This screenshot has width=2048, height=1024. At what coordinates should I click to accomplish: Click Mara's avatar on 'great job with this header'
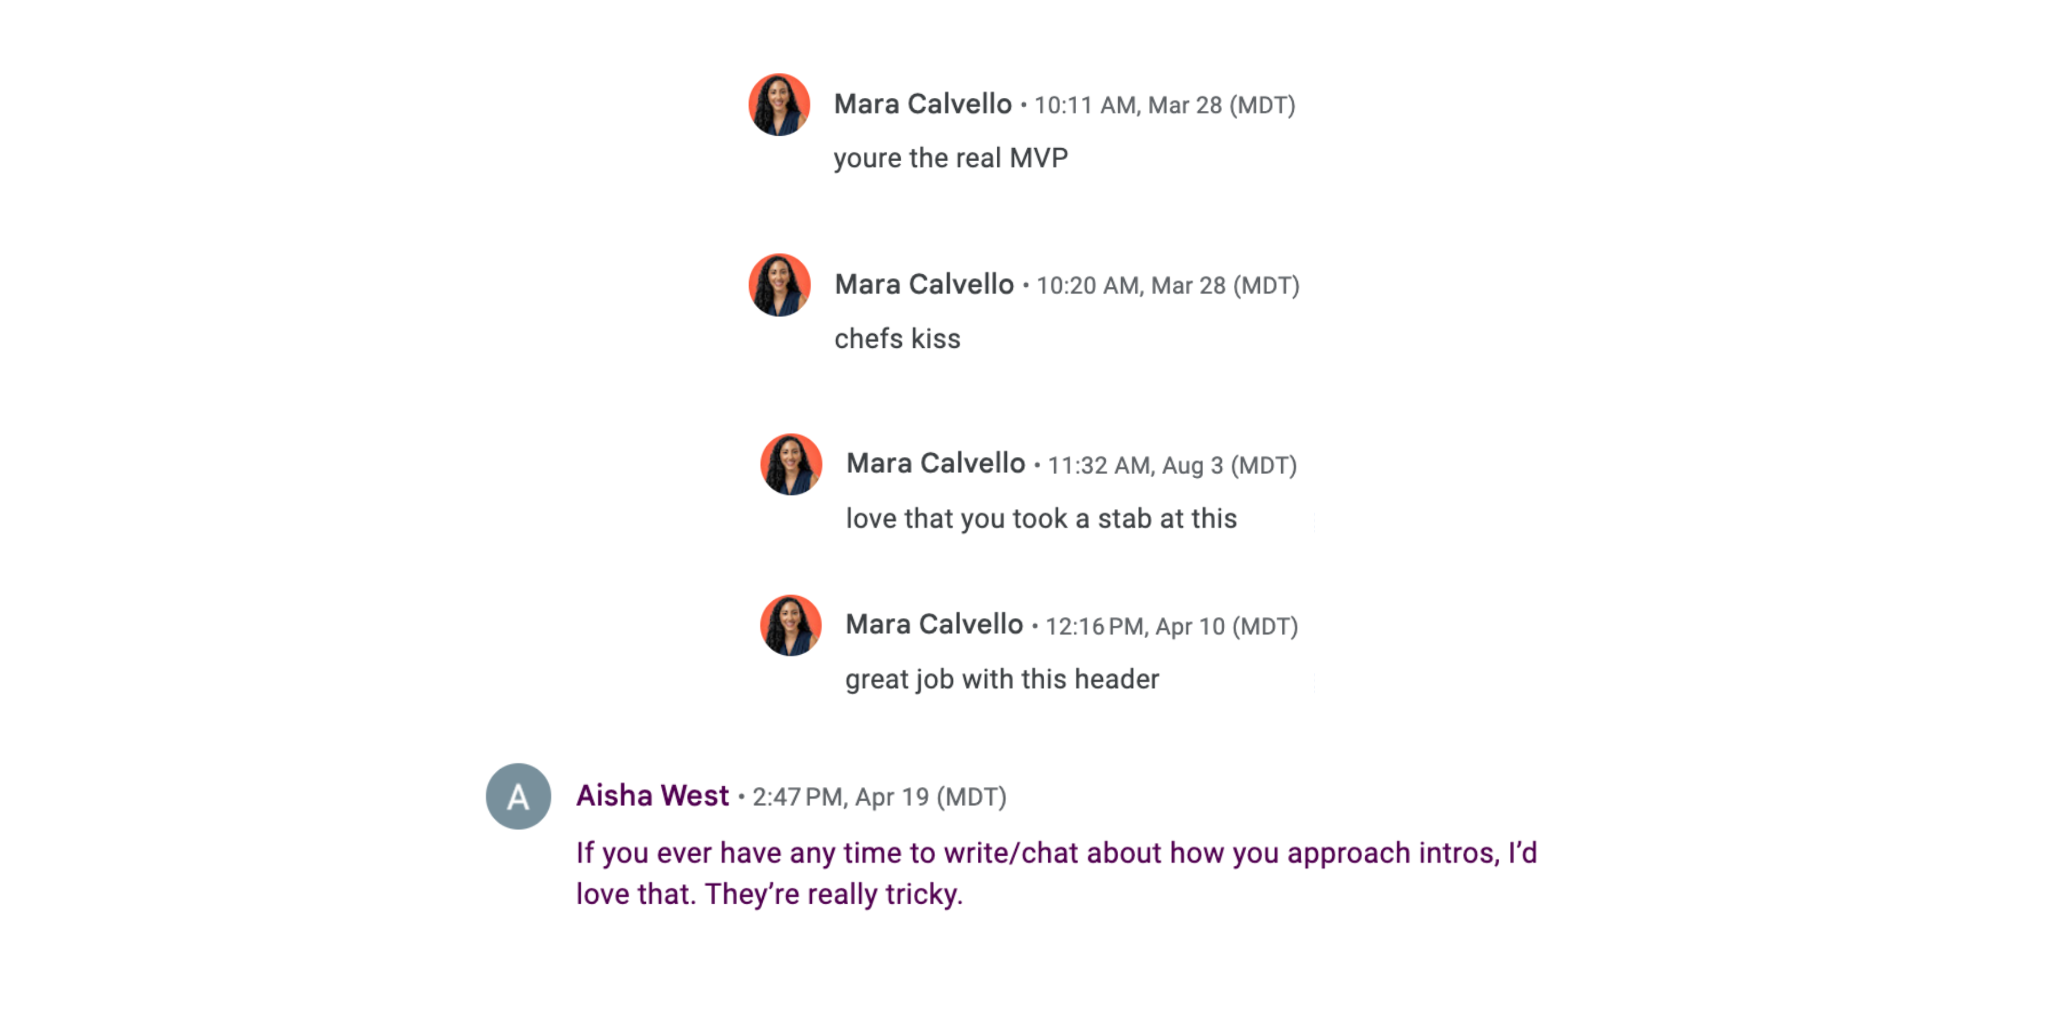click(791, 625)
